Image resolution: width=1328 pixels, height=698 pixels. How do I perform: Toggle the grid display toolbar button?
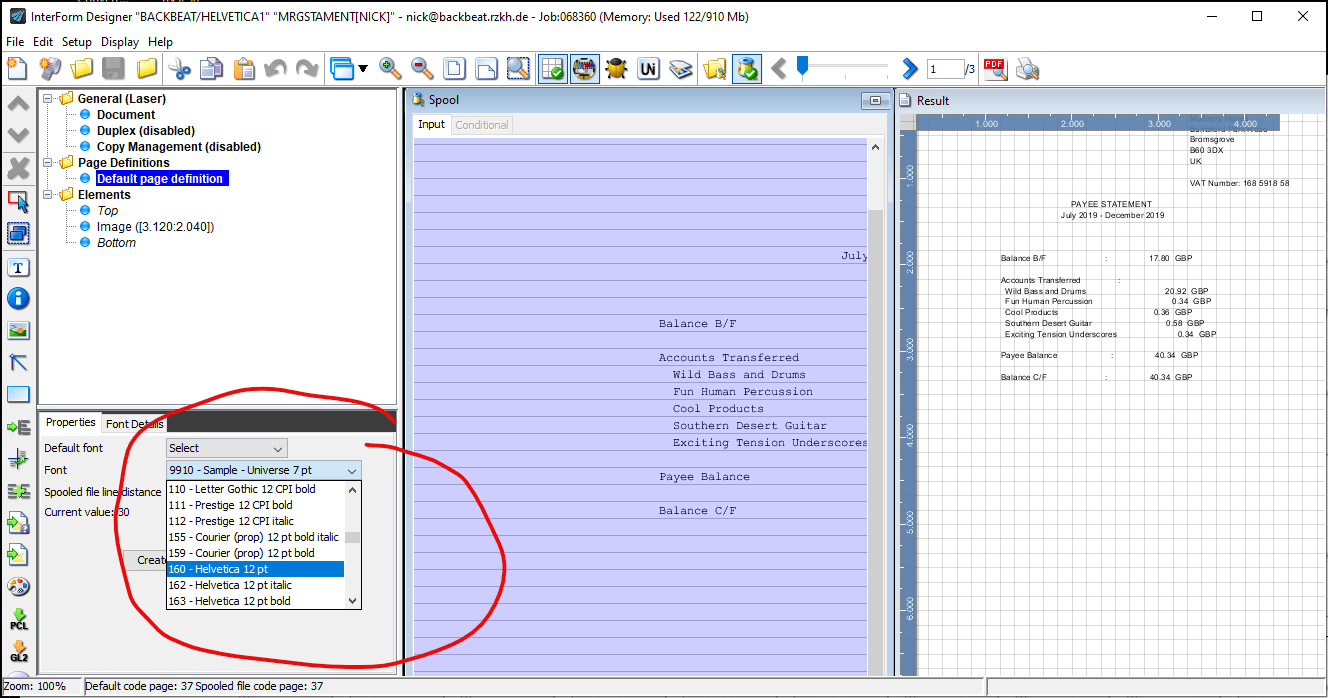(552, 68)
